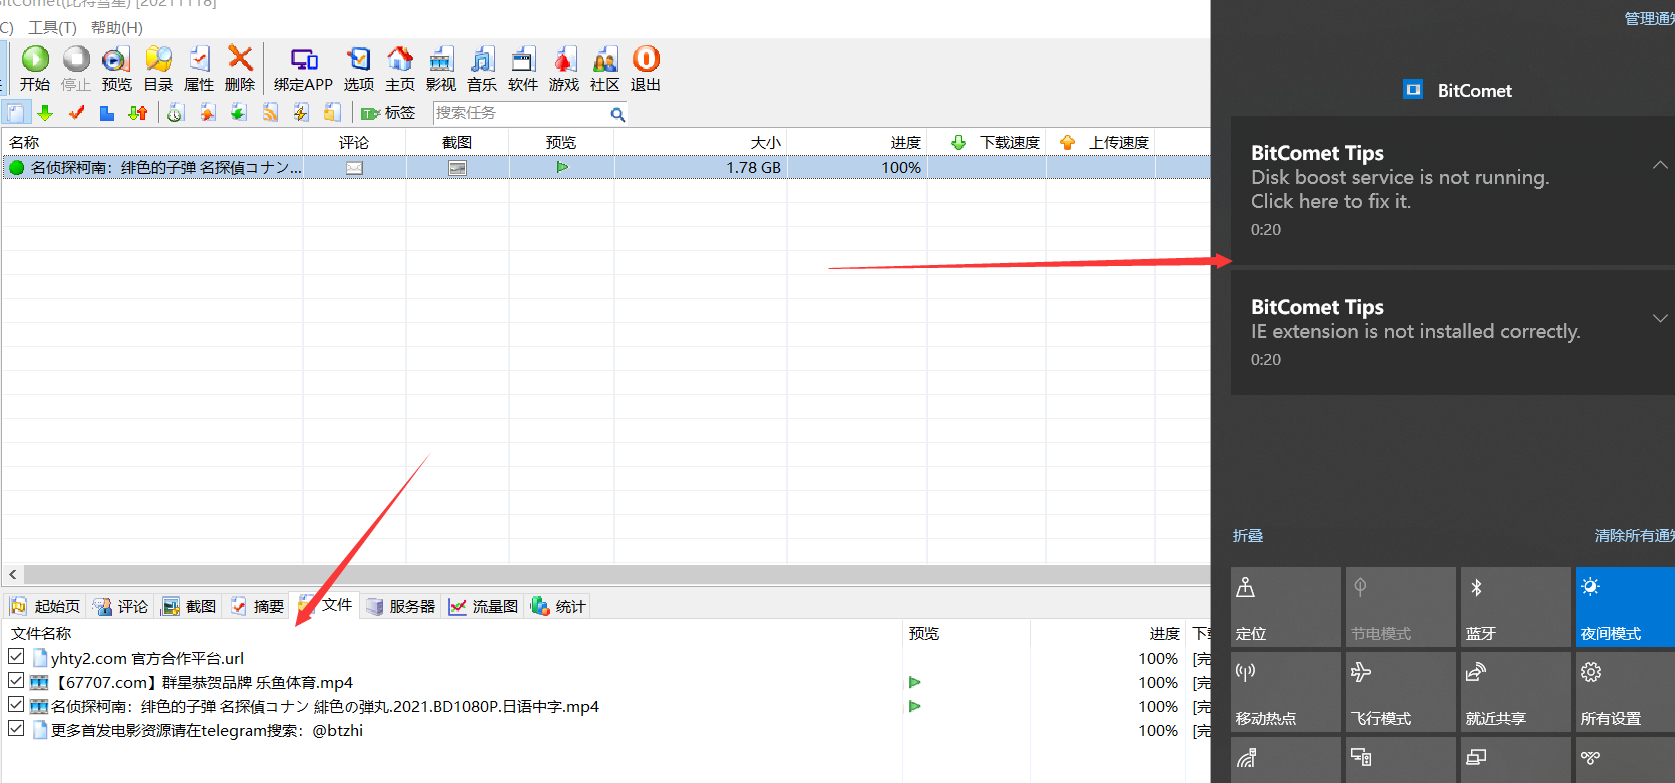Open the 软件 (Software) toolbar icon
The width and height of the screenshot is (1675, 783).
tap(523, 69)
